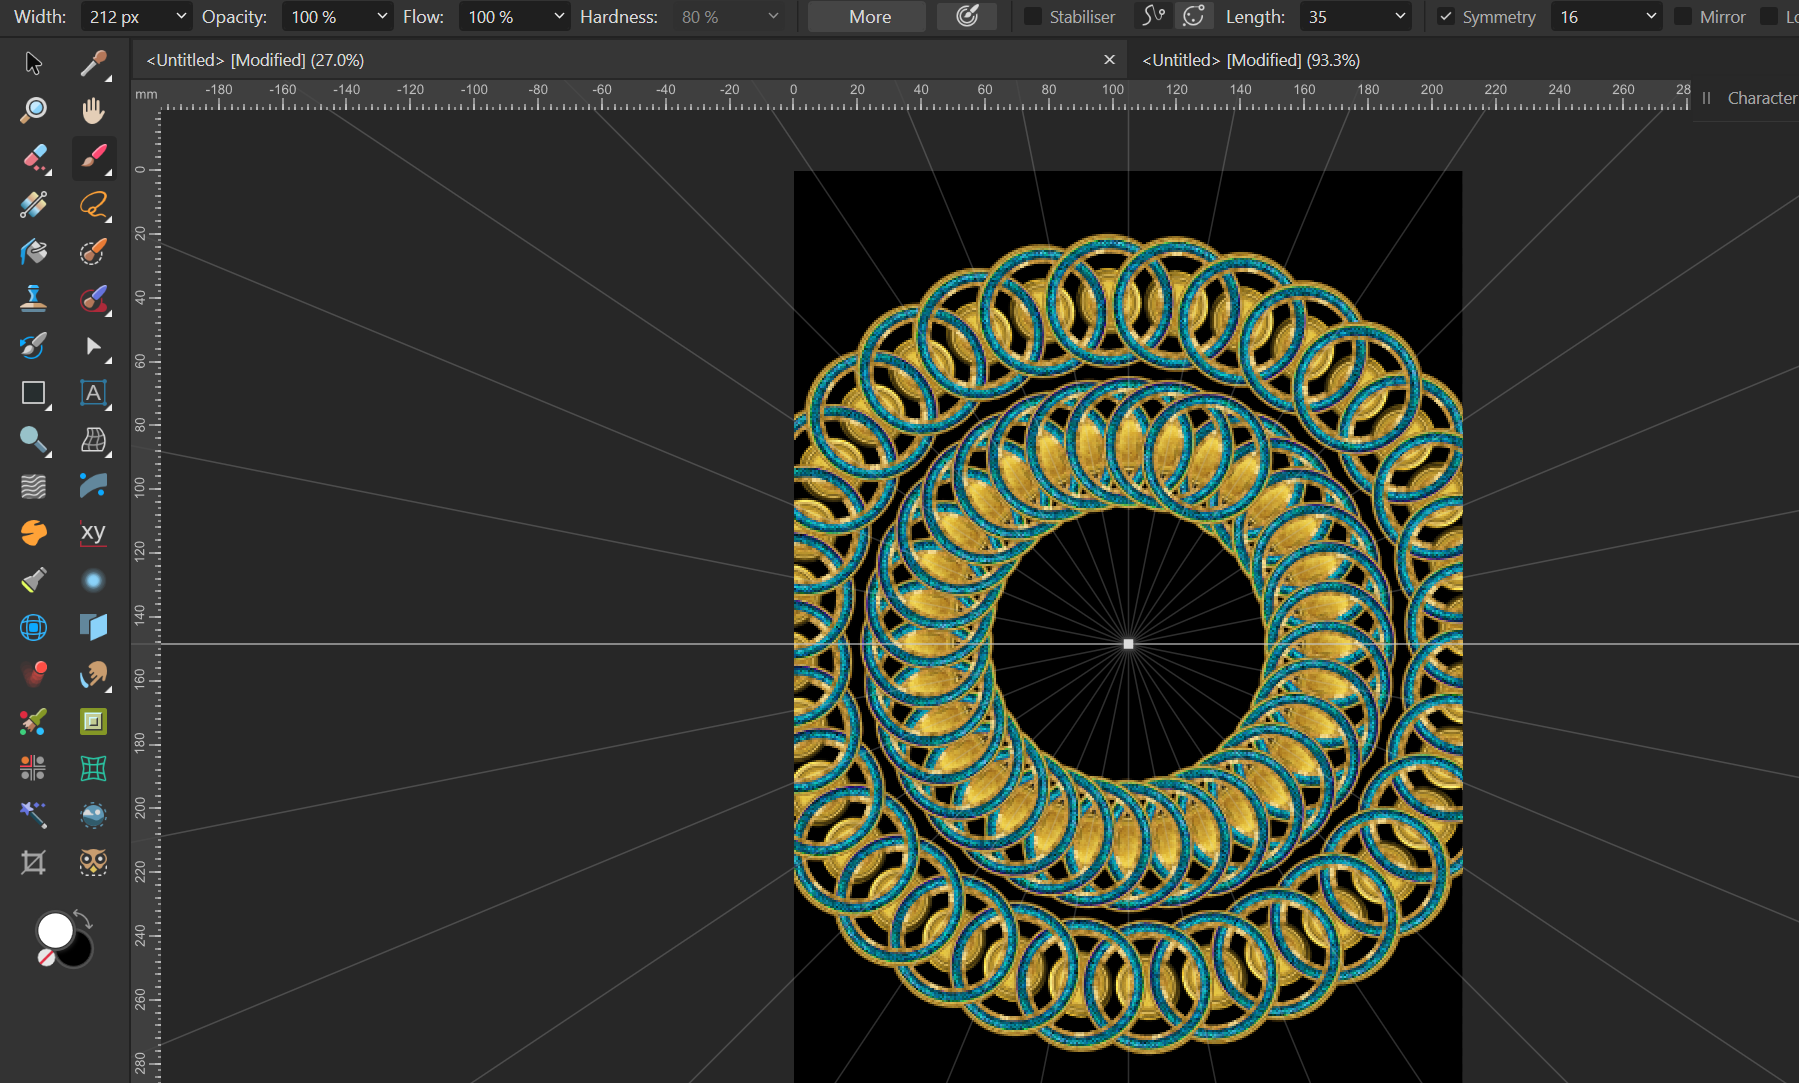
Task: Click the mm ruler unit corner
Action: 146,95
